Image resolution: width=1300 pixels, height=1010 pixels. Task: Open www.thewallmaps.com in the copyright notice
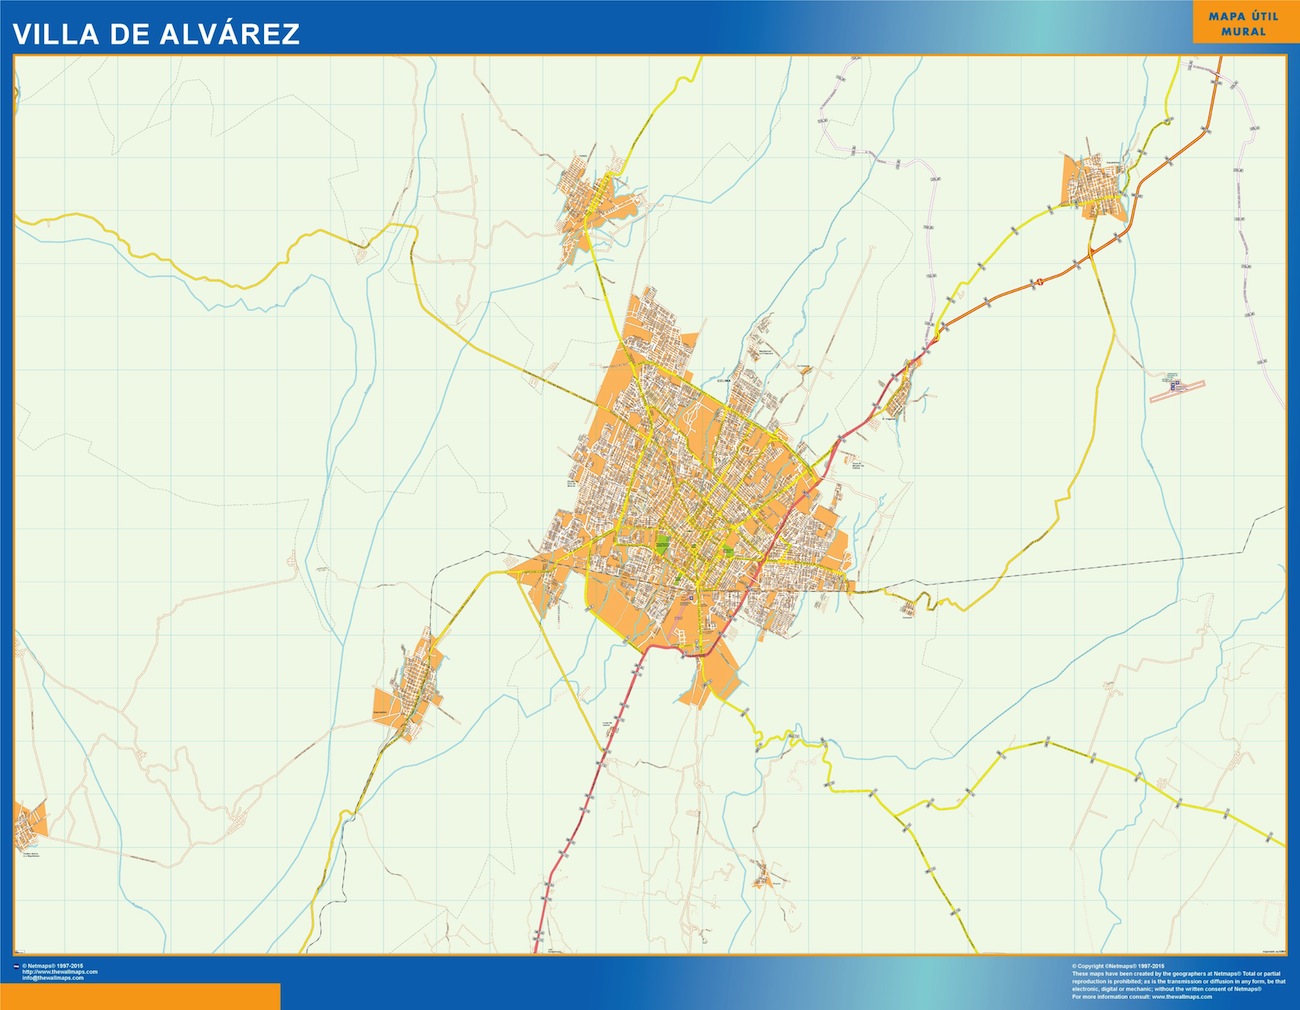tap(1185, 996)
